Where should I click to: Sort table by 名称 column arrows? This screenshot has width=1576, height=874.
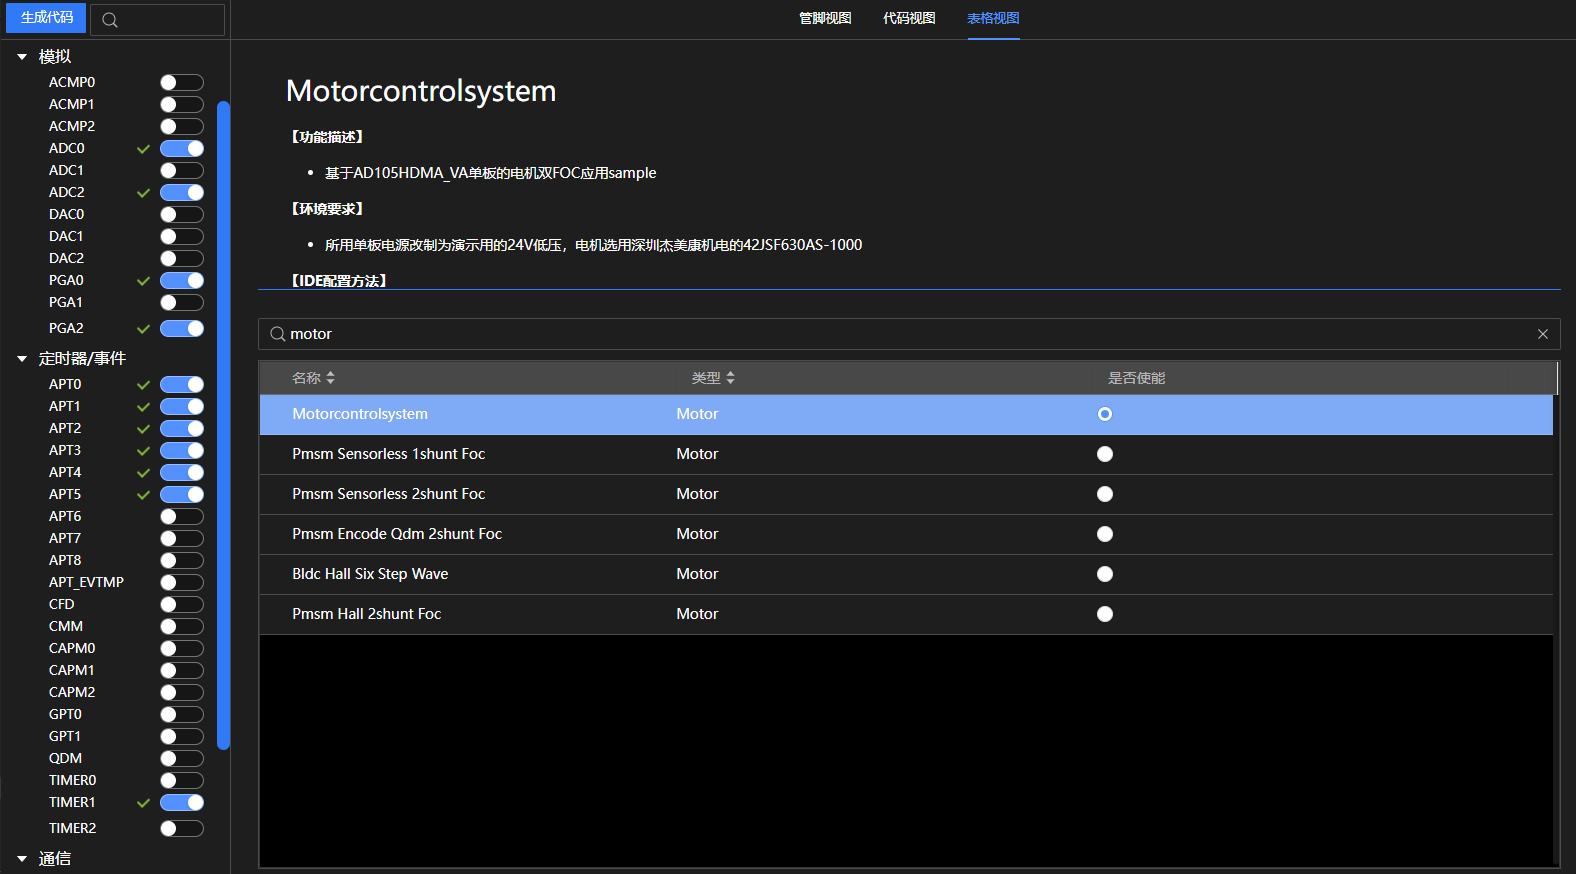[330, 378]
